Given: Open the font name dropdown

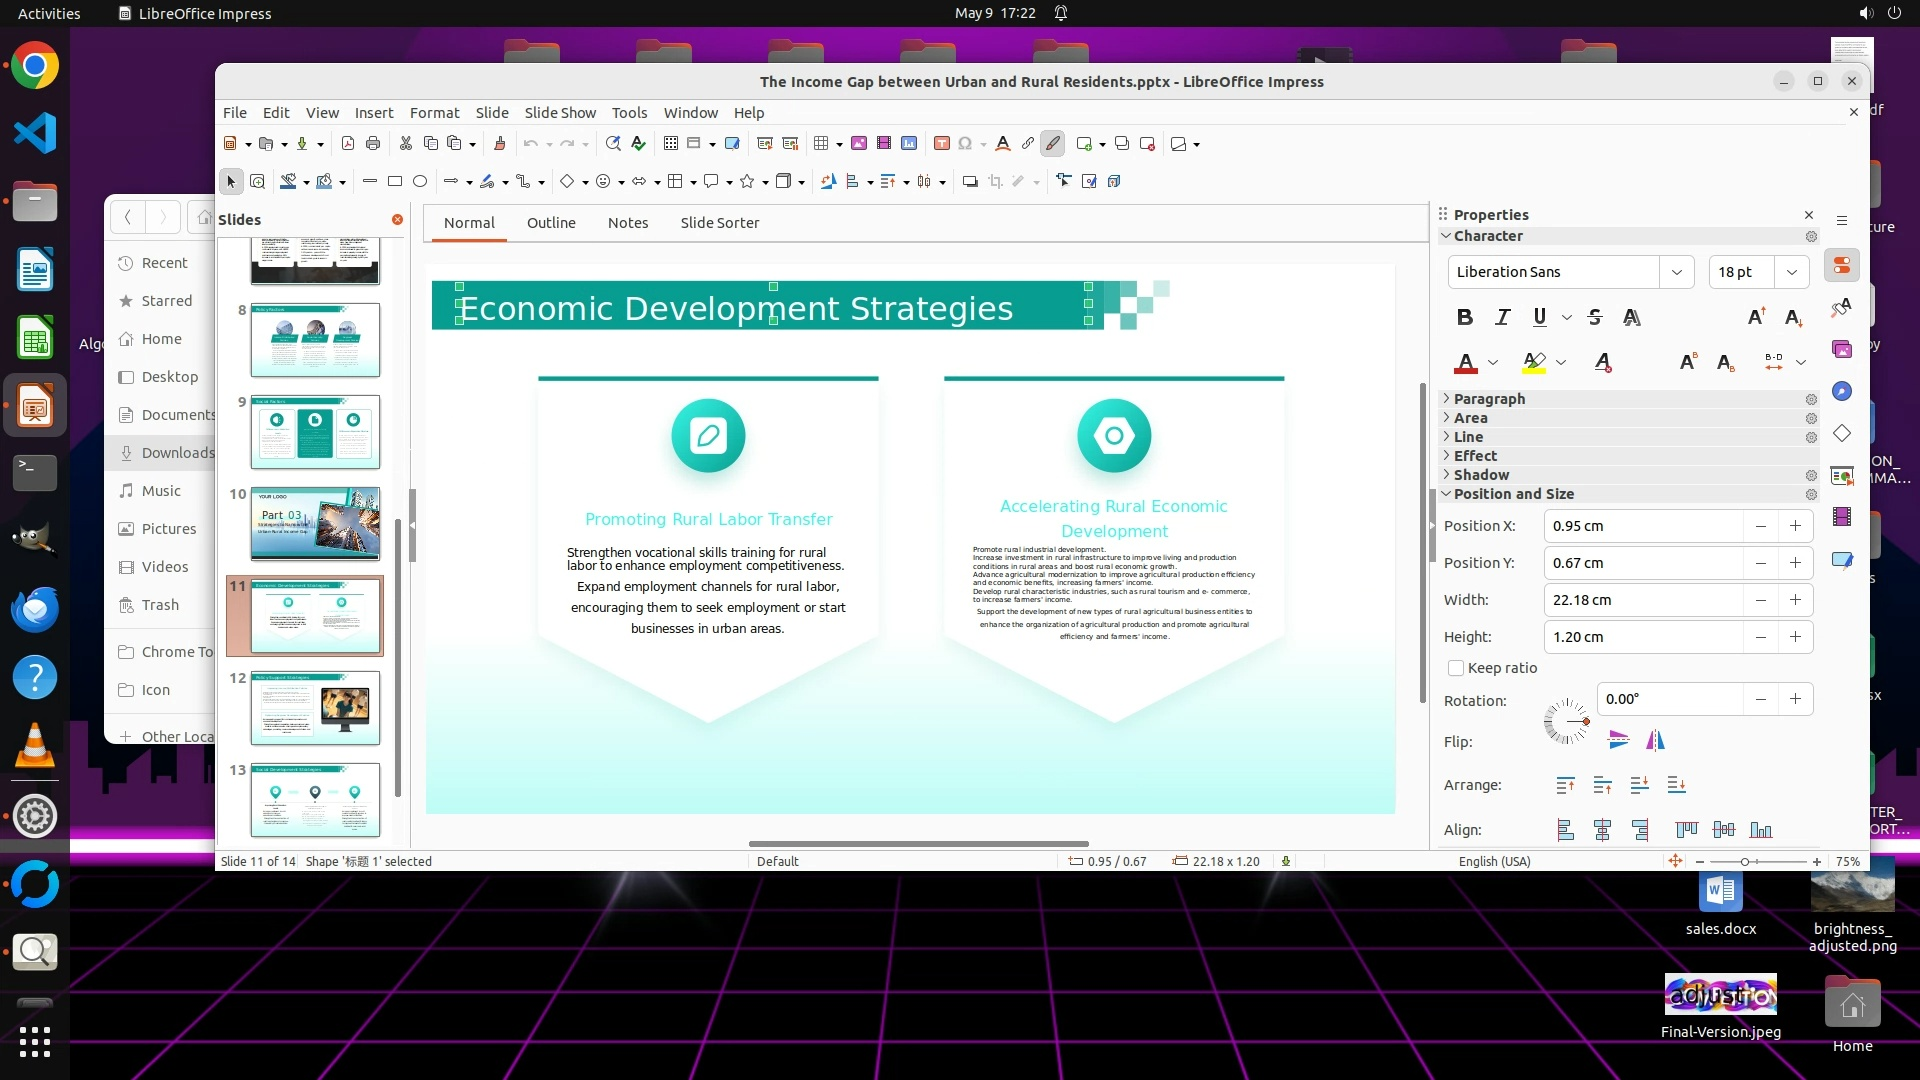Looking at the screenshot, I should click(1677, 272).
